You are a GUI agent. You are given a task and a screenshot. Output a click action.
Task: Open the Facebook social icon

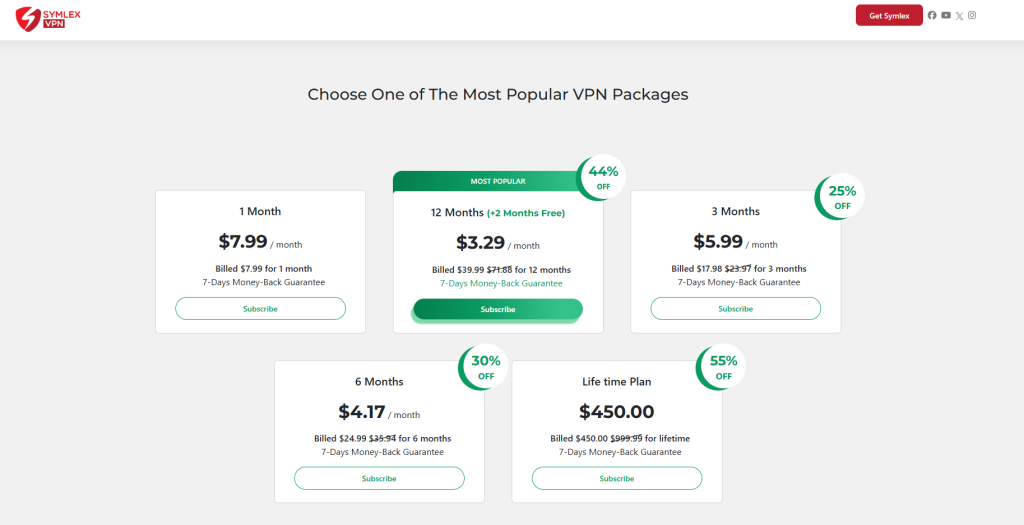932,15
